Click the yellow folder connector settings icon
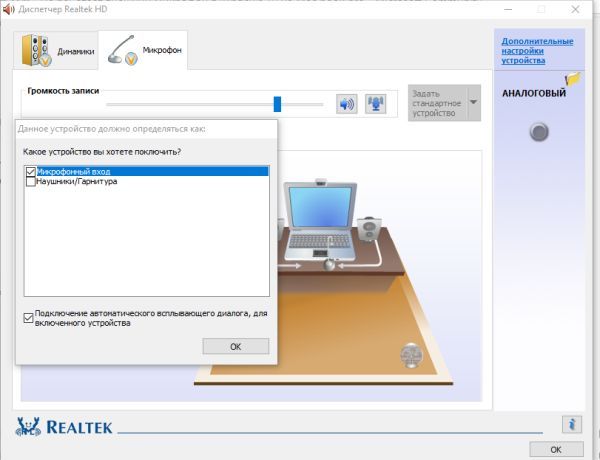The height and width of the screenshot is (460, 600). [573, 79]
